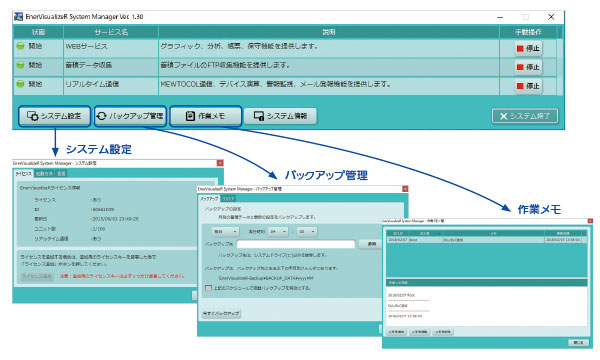Open システム情報 window
This screenshot has width=600, height=360.
[280, 116]
